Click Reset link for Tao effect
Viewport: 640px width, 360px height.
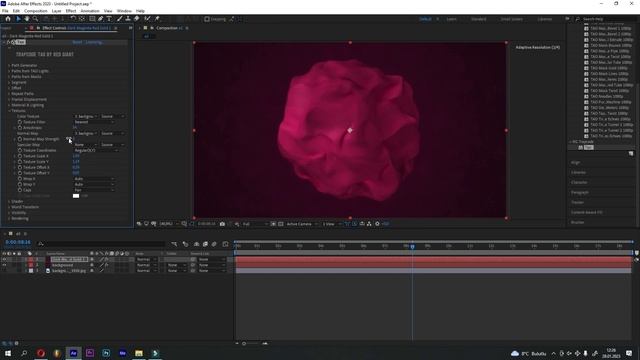(x=77, y=42)
